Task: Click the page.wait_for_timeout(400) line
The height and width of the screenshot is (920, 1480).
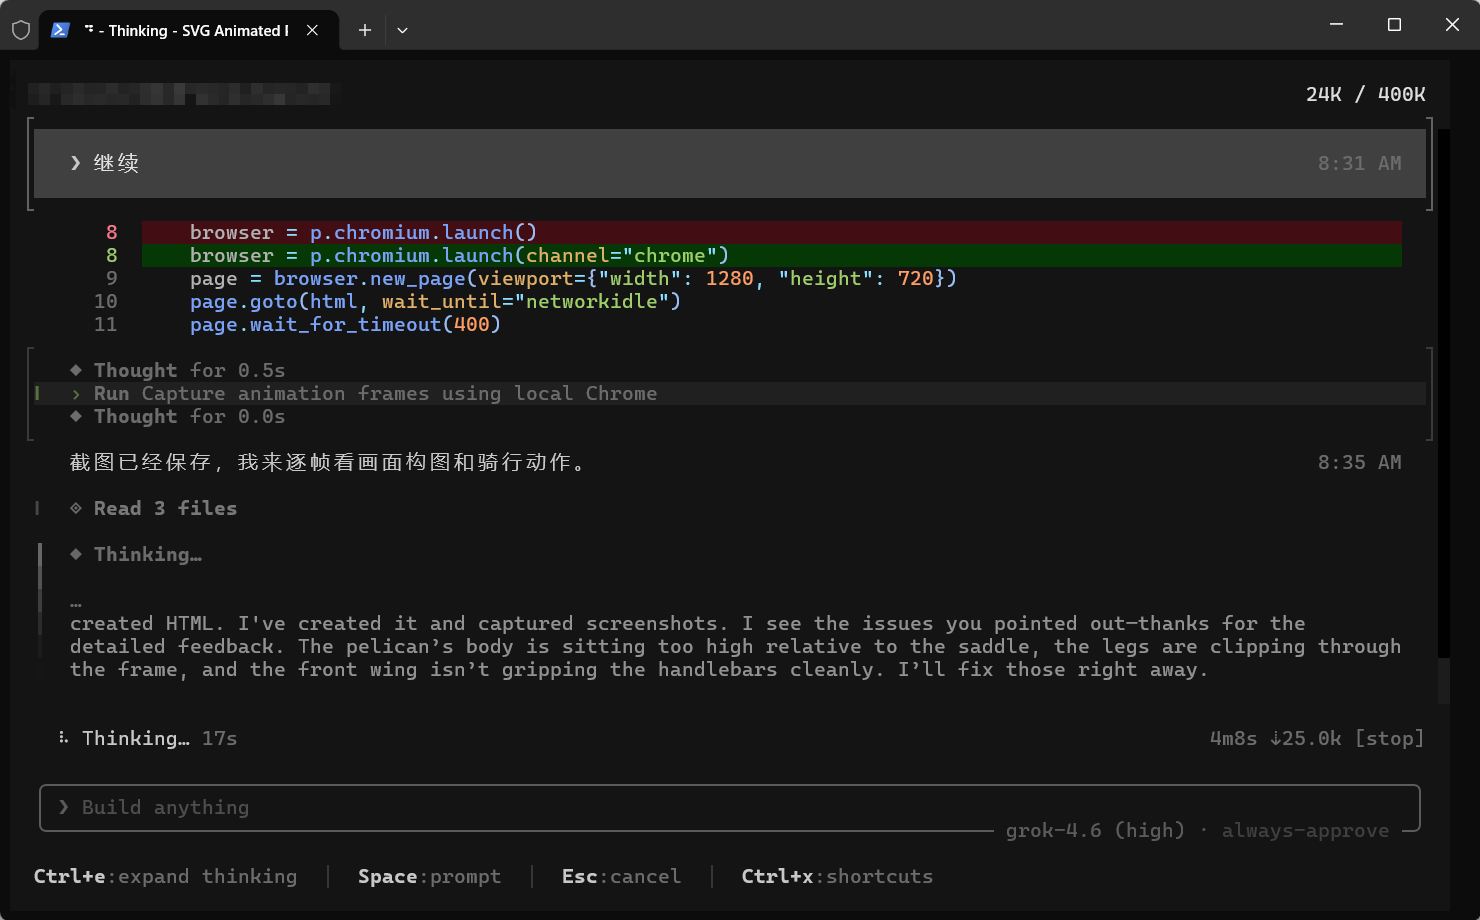Action: coord(345,324)
